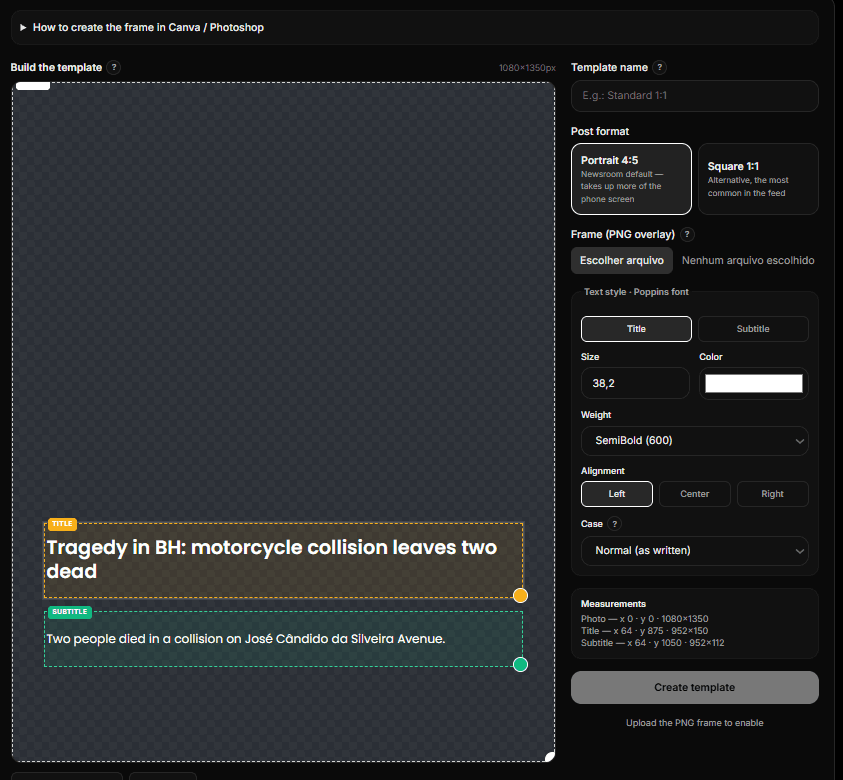Click the Photo measurements line
Screen dimensions: 843x780
(x=645, y=619)
